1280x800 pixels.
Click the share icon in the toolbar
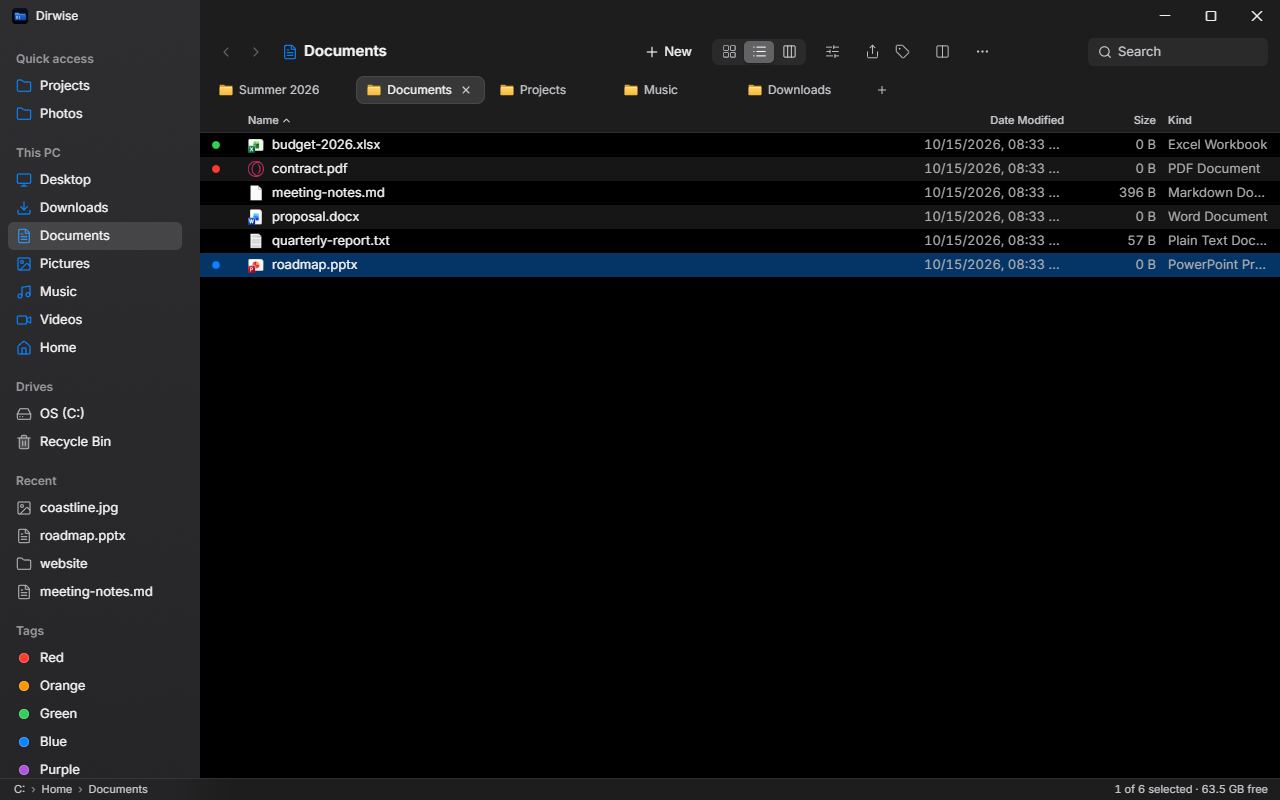point(872,52)
